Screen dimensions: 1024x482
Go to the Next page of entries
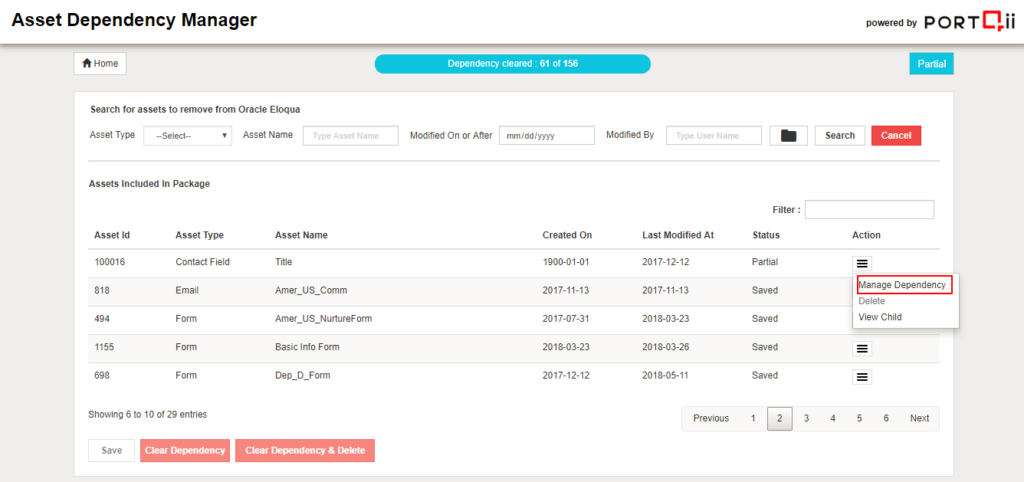coord(919,419)
